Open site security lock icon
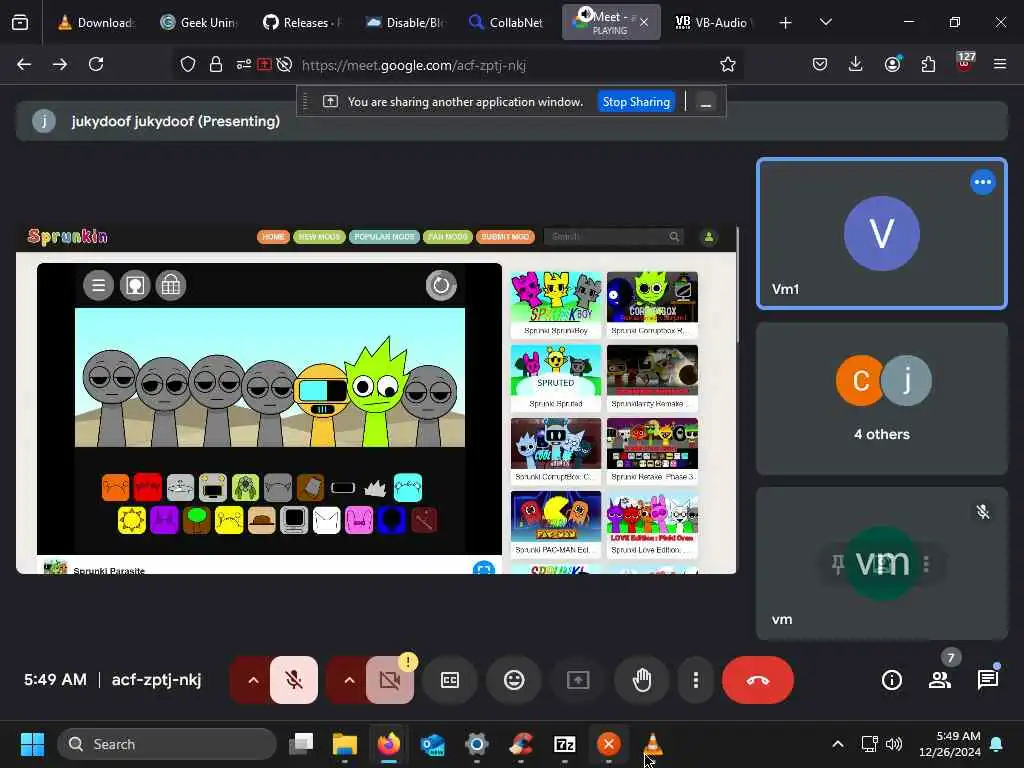The image size is (1024, 768). click(x=216, y=64)
